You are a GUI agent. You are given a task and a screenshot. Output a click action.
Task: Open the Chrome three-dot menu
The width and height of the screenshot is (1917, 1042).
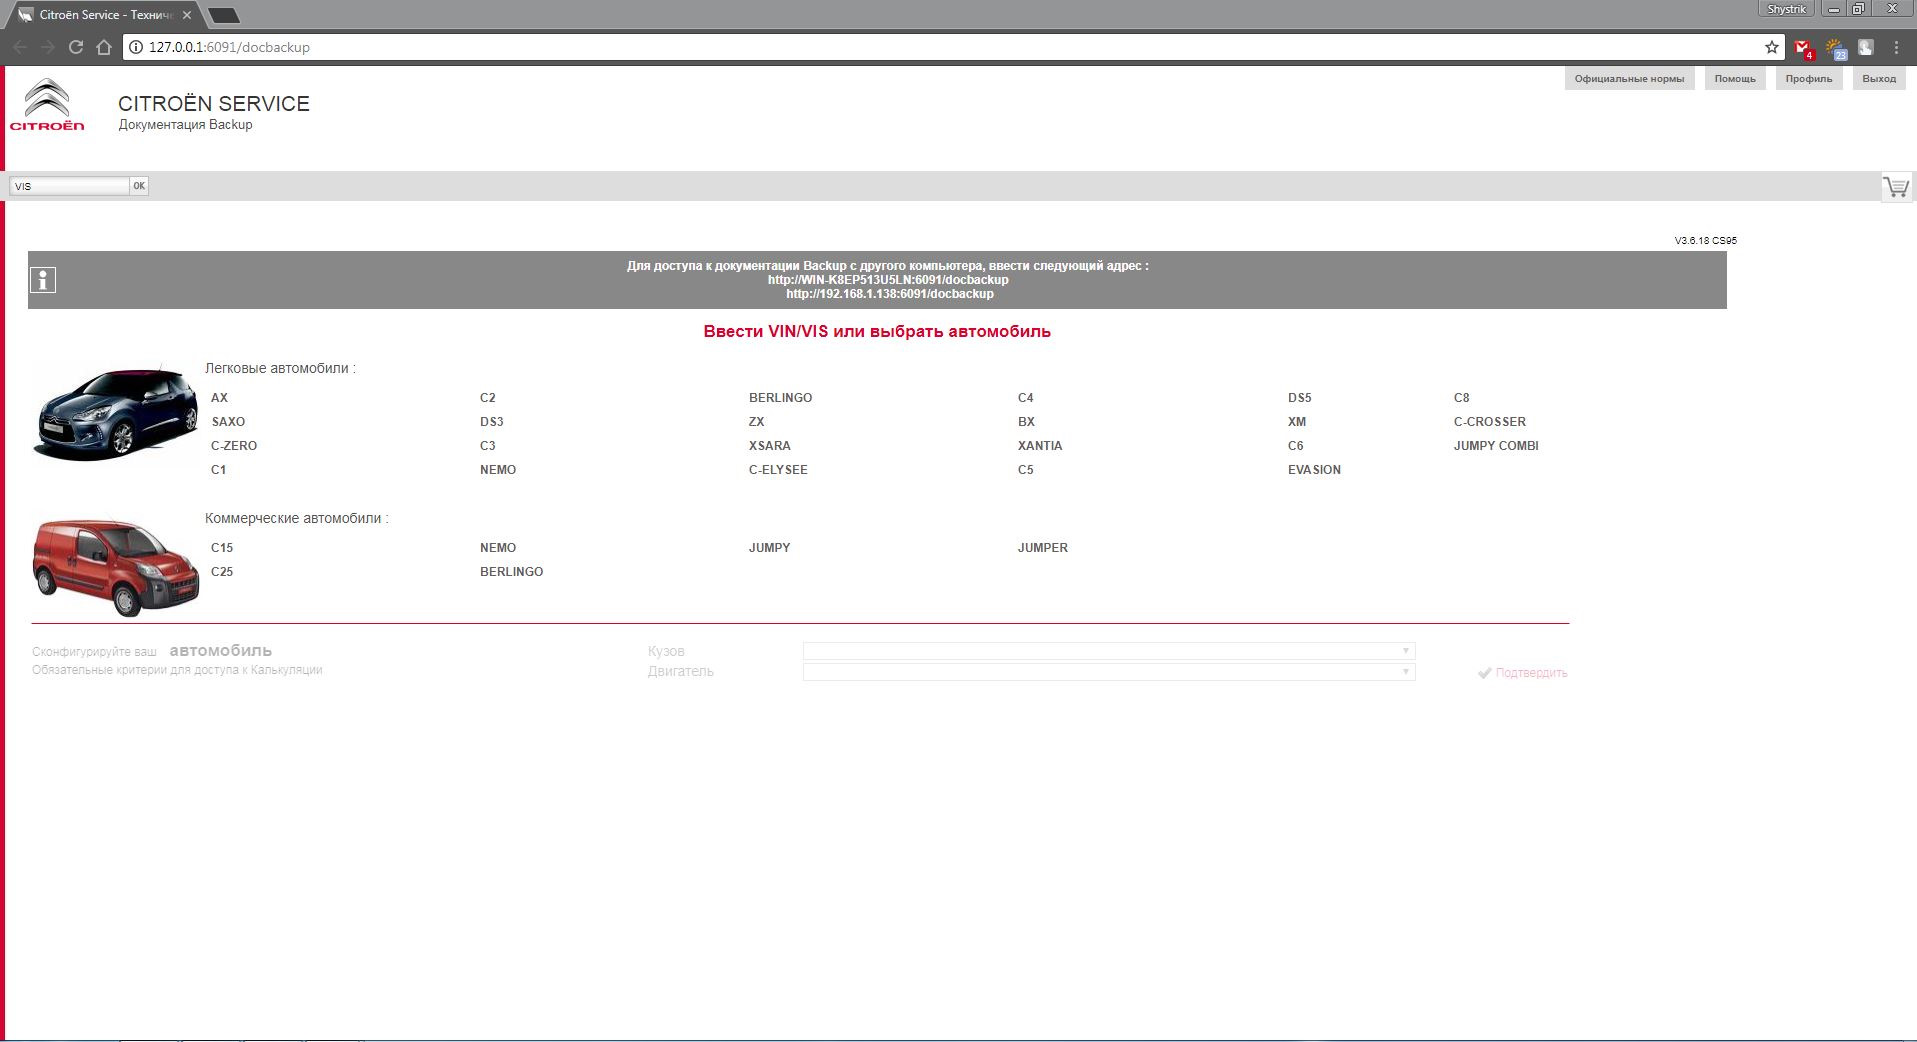[1896, 47]
